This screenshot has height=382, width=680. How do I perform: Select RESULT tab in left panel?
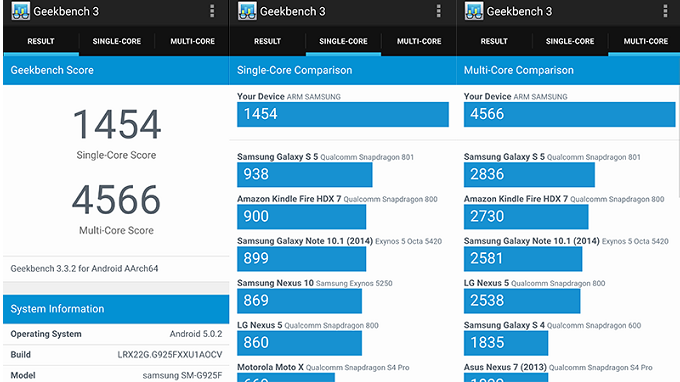click(41, 41)
